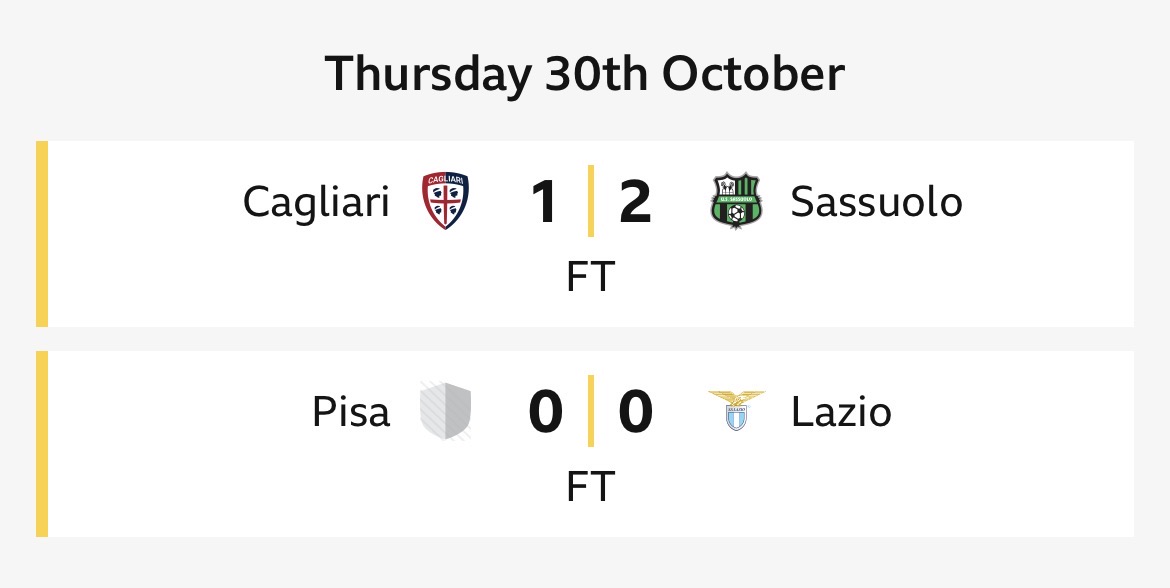Click yellow left bar of Cagliari match card
Image resolution: width=1170 pixels, height=588 pixels.
(x=42, y=234)
